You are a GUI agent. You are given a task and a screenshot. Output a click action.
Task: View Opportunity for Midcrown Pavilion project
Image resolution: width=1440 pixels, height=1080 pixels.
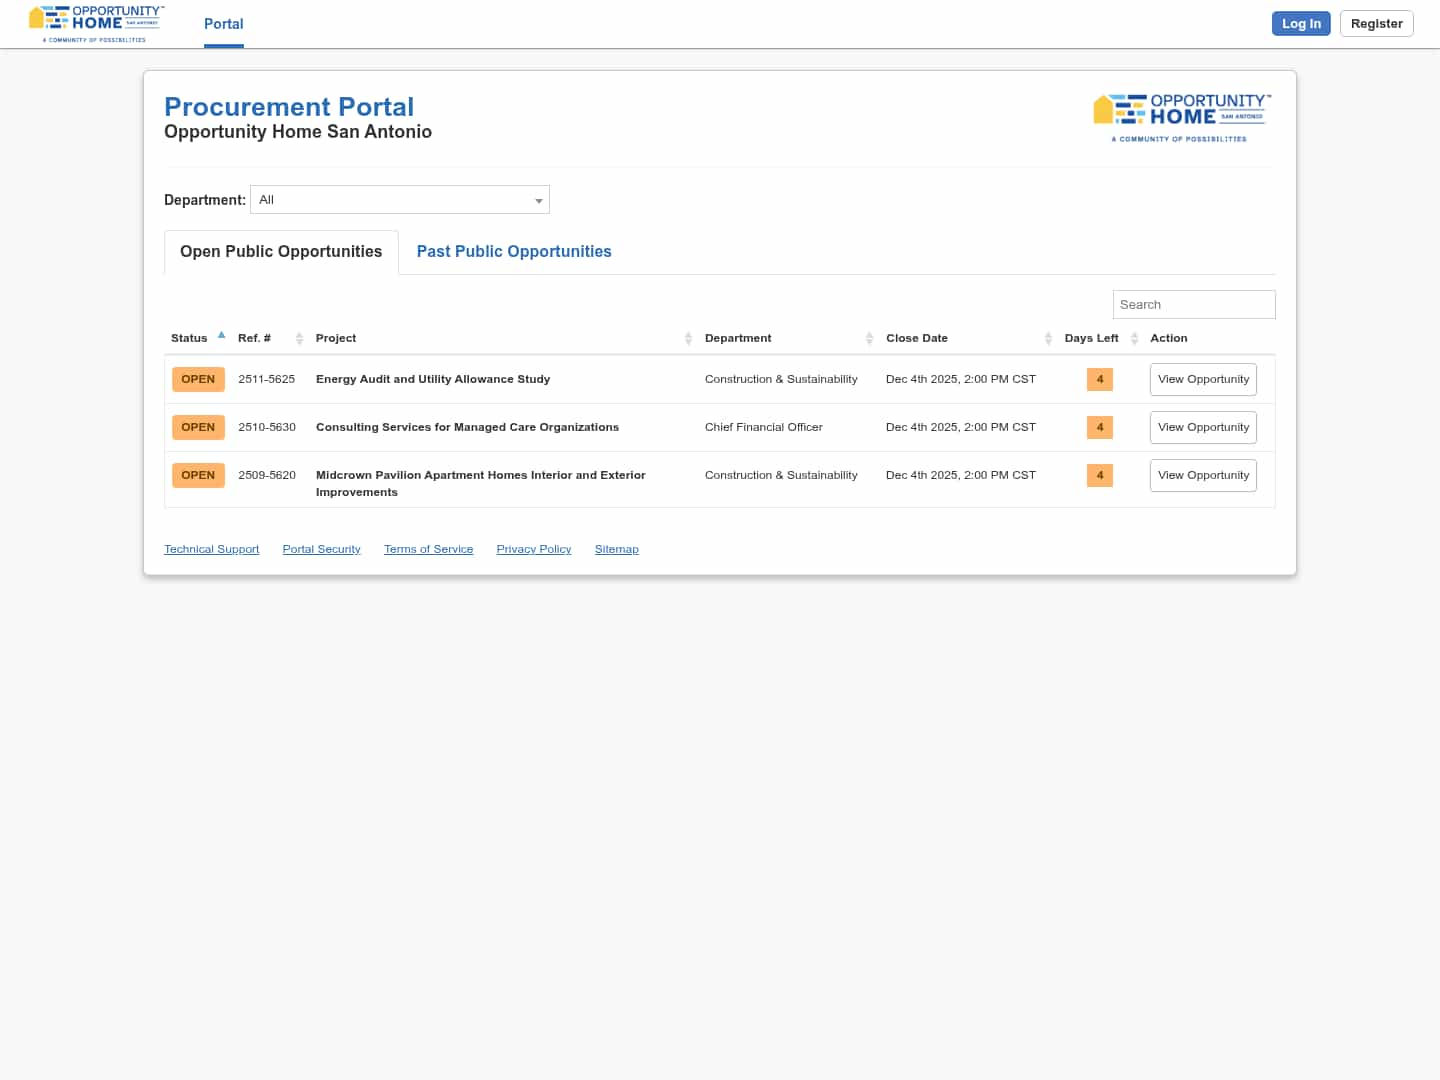[1203, 476]
